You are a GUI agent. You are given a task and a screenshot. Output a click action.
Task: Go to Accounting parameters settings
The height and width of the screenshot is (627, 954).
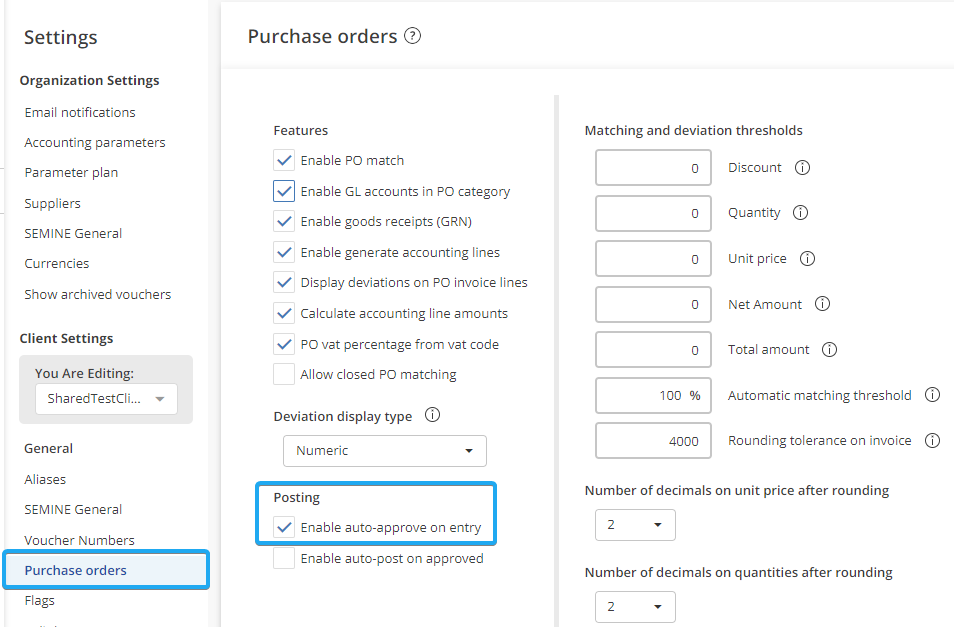95,143
